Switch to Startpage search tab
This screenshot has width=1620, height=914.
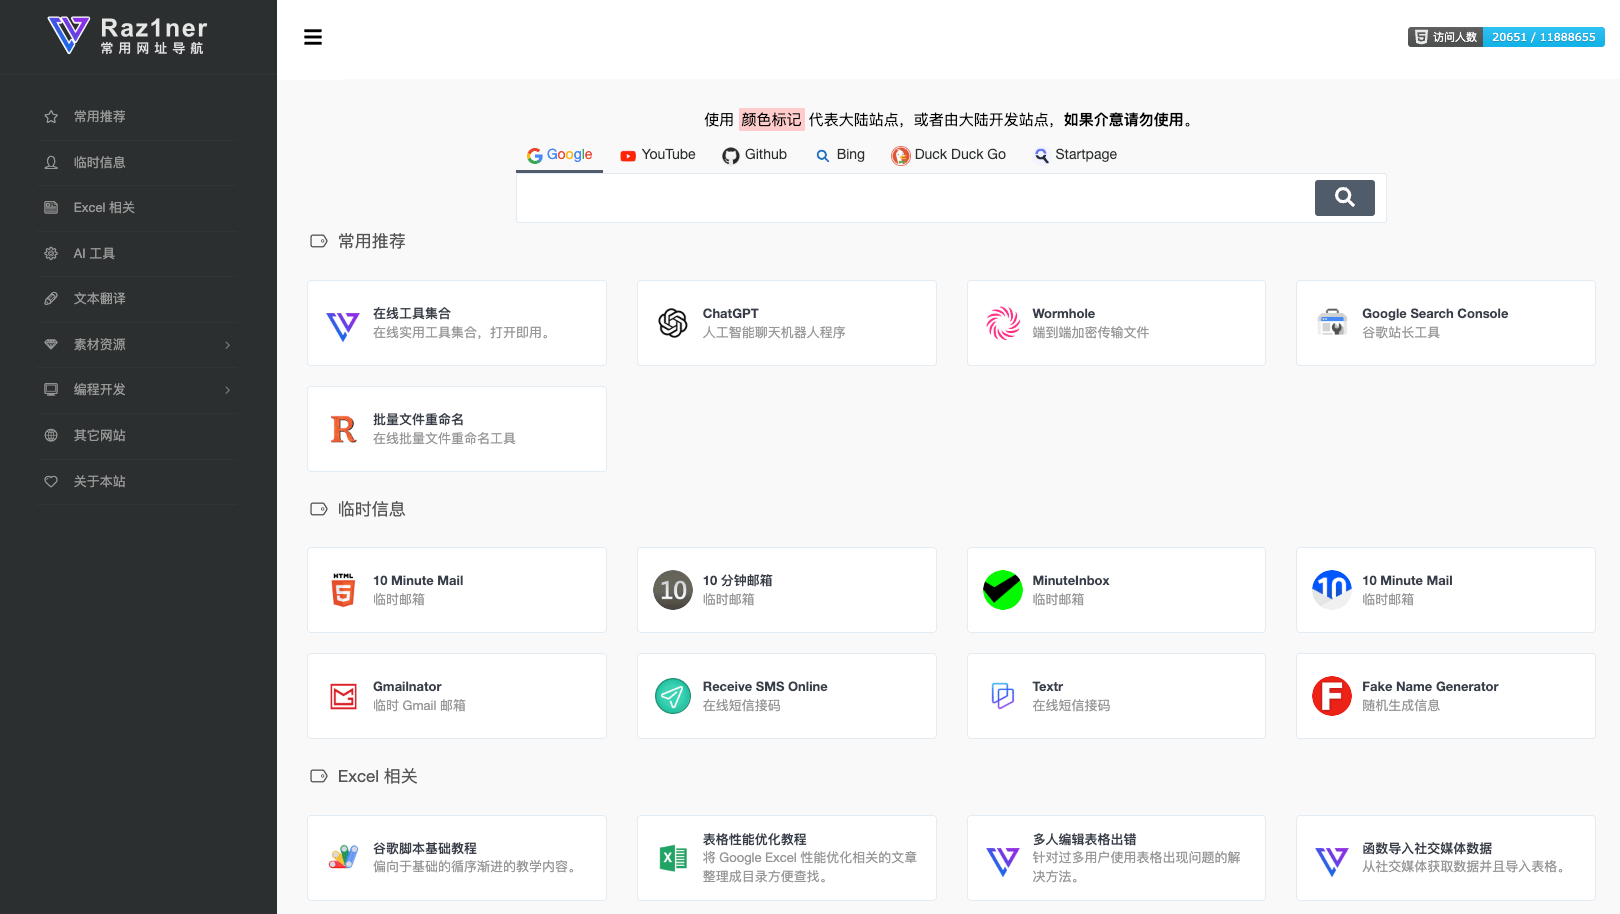(1076, 155)
